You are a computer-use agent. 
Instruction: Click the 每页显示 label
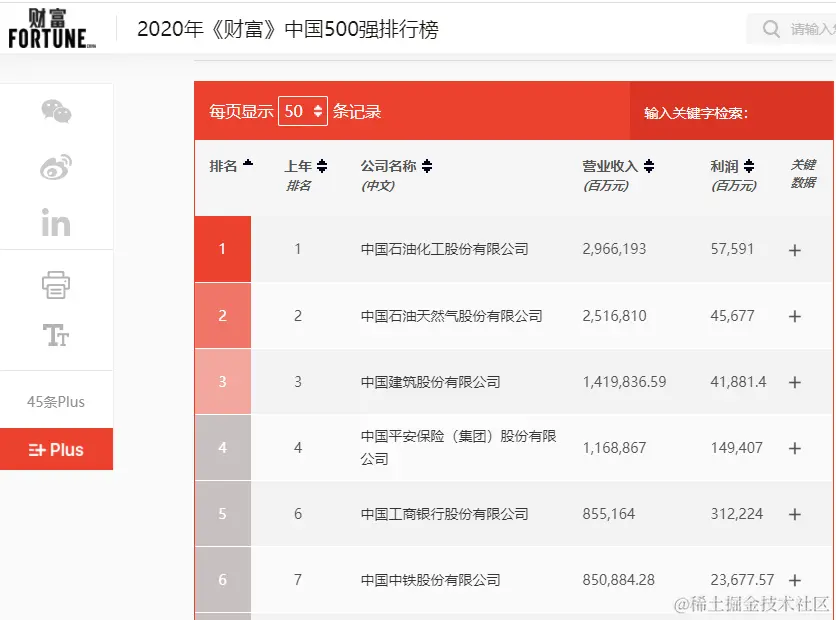pos(241,111)
